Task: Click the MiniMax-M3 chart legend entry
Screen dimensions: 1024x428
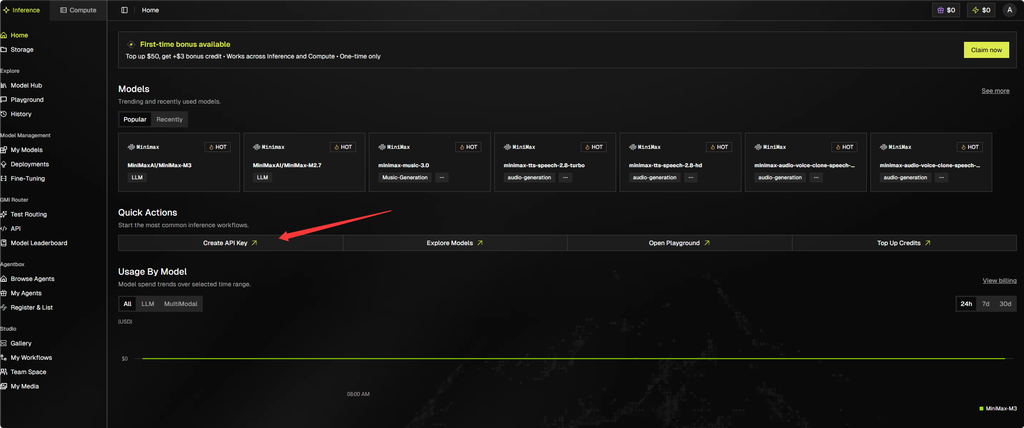Action: tap(998, 409)
